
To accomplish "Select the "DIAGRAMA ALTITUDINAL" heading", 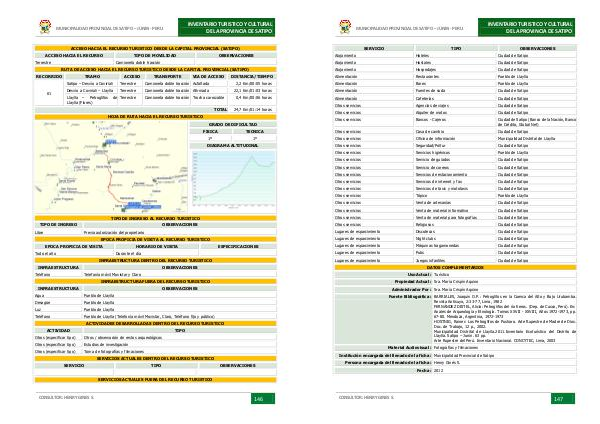I will pos(233,146).
